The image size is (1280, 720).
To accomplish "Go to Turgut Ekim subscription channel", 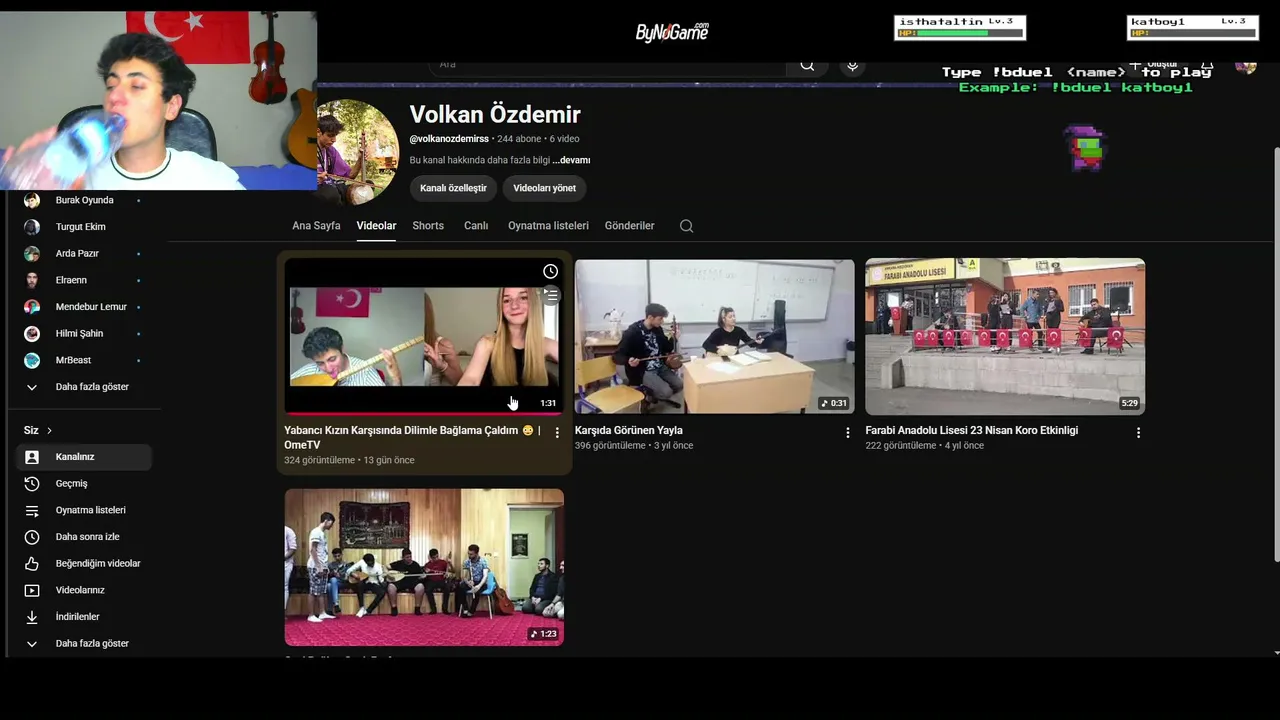I will click(x=84, y=227).
